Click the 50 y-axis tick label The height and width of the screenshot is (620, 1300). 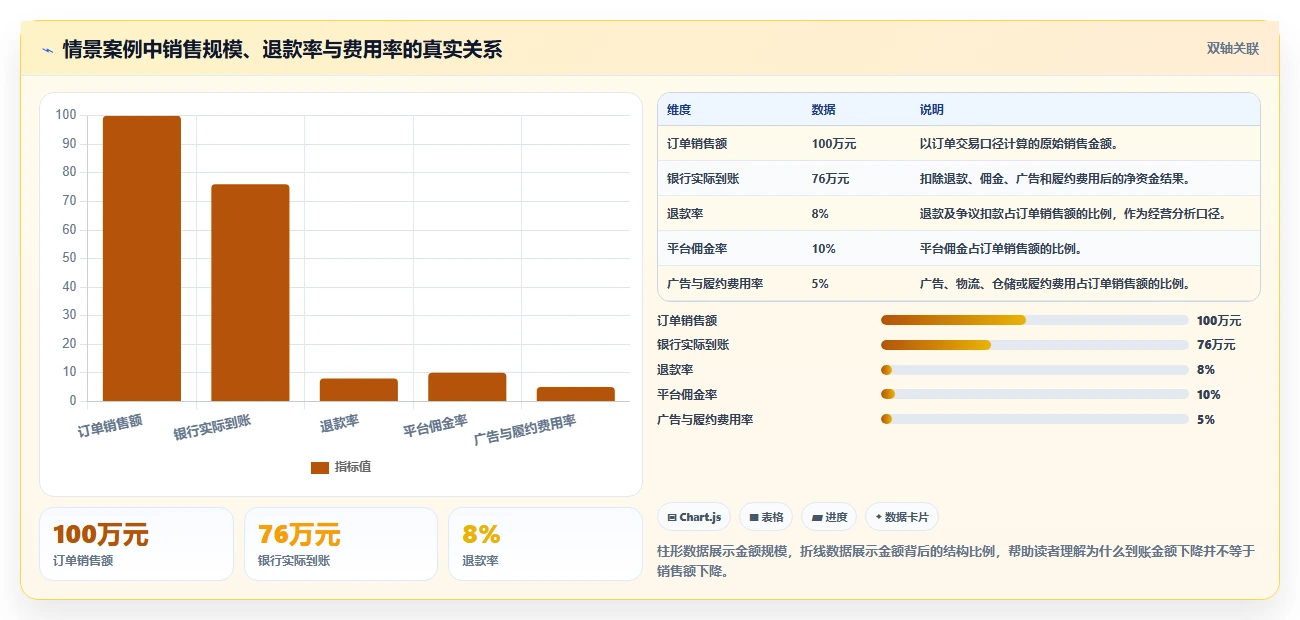click(x=69, y=258)
